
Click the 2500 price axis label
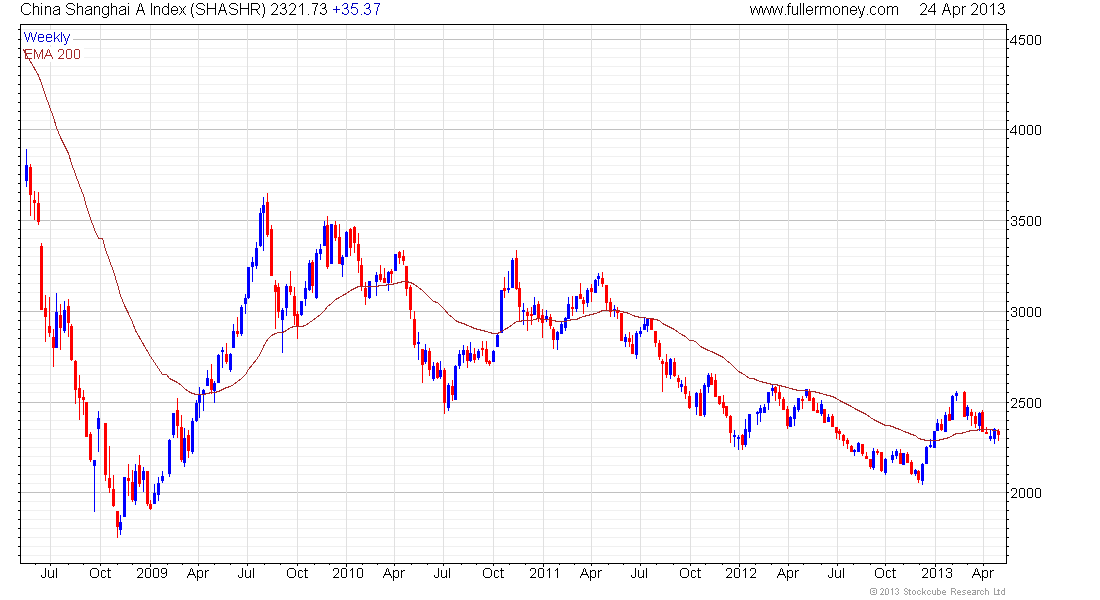(1025, 403)
